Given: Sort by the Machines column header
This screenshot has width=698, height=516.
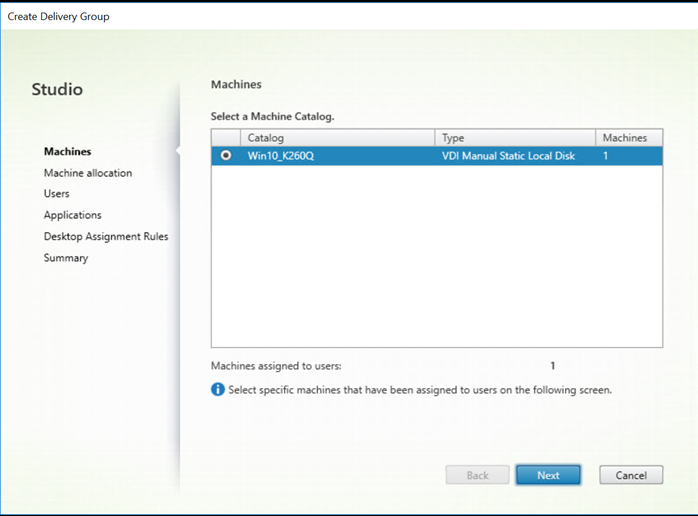Looking at the screenshot, I should click(629, 138).
